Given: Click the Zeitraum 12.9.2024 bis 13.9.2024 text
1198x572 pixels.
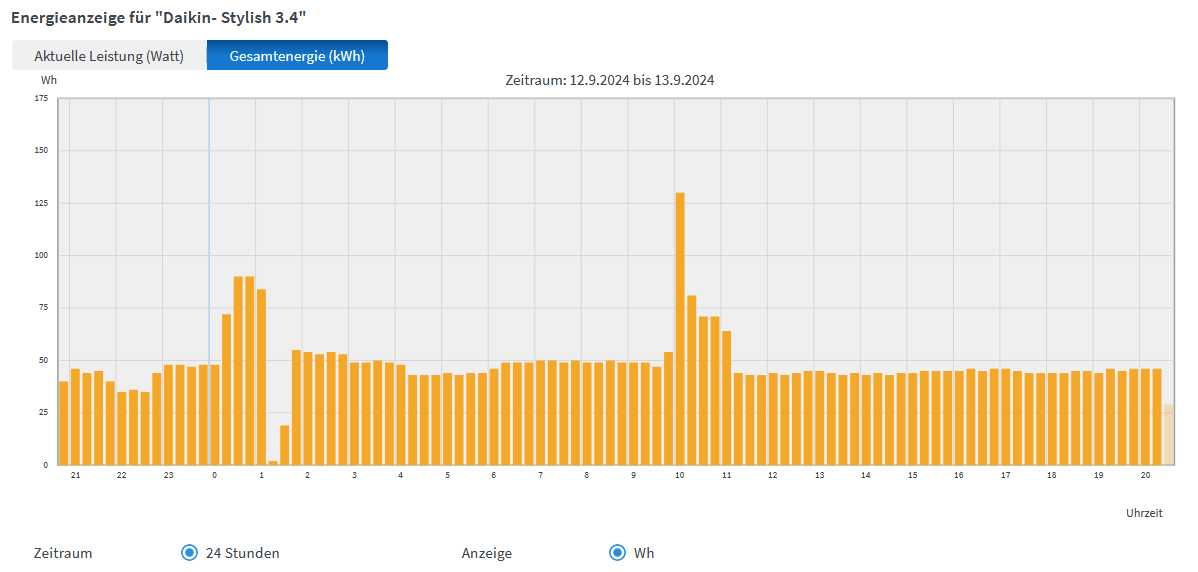Looking at the screenshot, I should click(x=609, y=80).
